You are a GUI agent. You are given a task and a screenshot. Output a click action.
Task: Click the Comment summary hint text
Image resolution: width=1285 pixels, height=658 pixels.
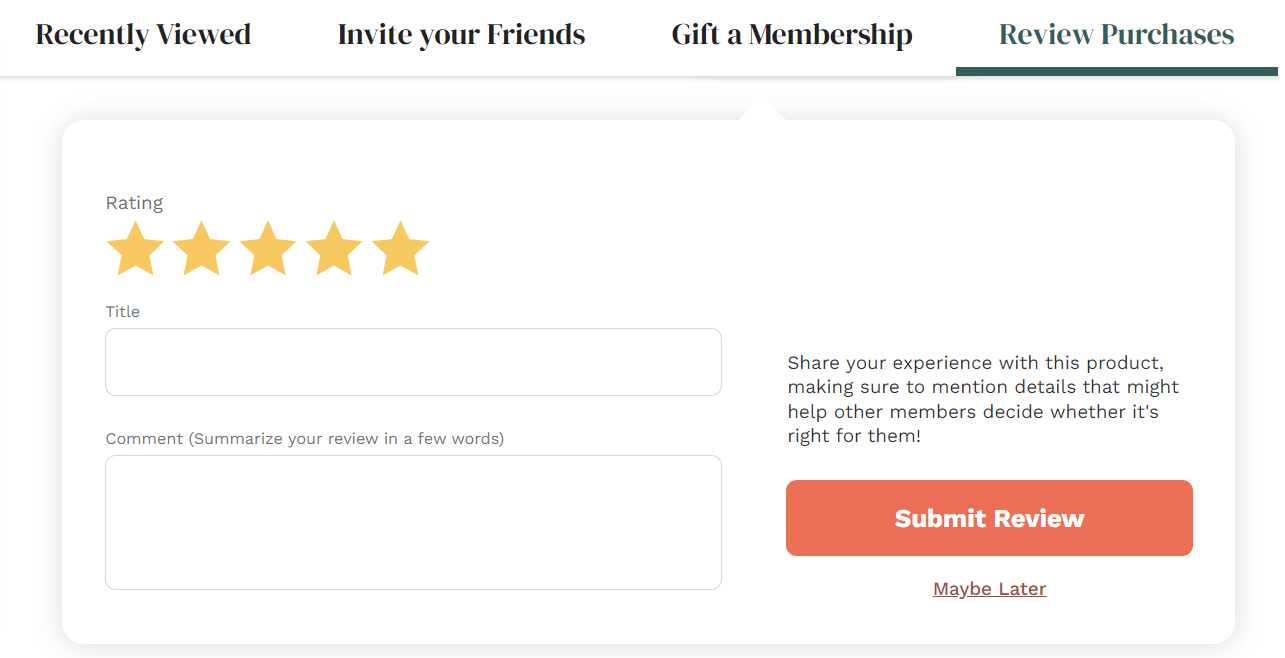pos(305,438)
